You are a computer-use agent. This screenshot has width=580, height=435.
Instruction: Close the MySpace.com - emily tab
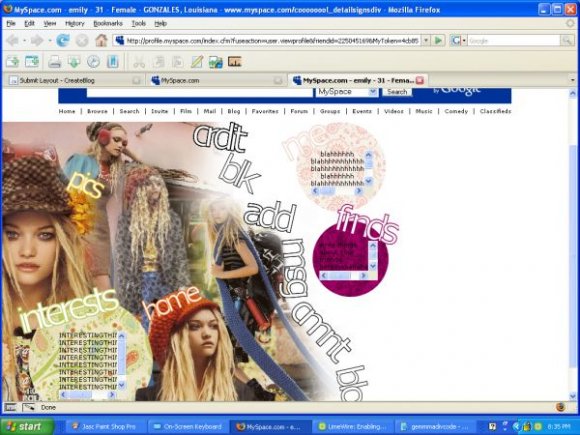click(x=419, y=80)
